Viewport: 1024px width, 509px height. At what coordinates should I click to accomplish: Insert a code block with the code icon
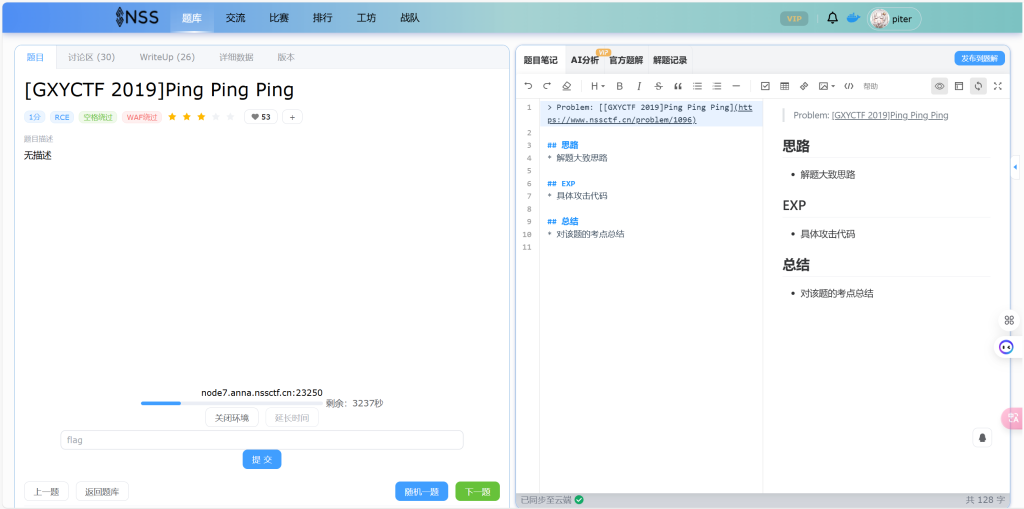(849, 86)
